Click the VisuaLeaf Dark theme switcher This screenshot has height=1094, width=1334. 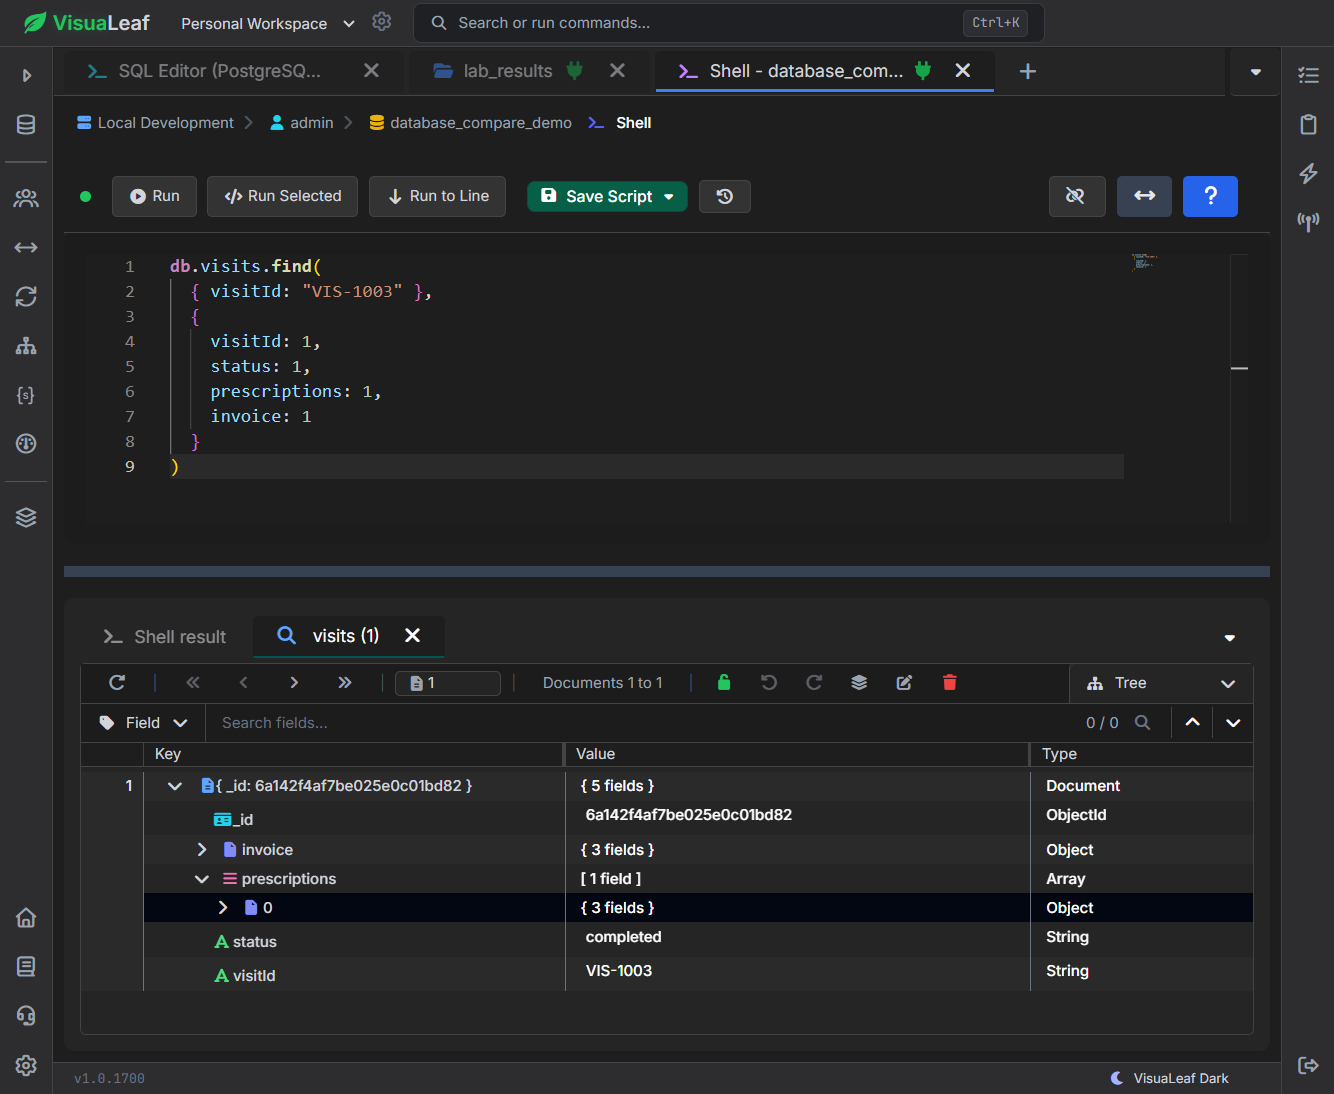click(x=1169, y=1078)
